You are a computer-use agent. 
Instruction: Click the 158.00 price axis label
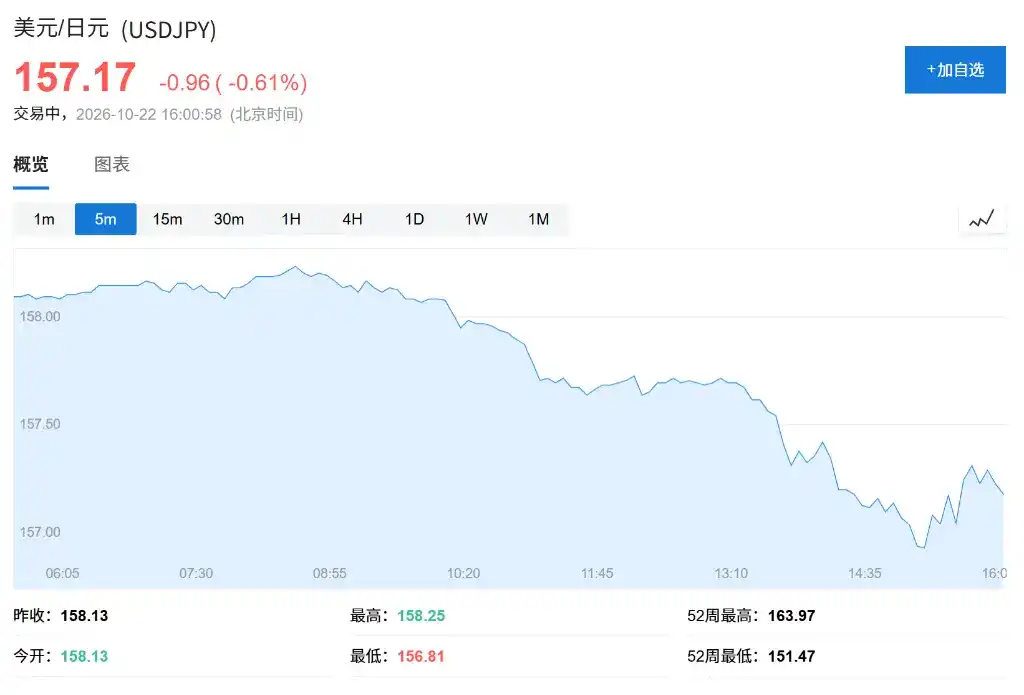point(40,316)
